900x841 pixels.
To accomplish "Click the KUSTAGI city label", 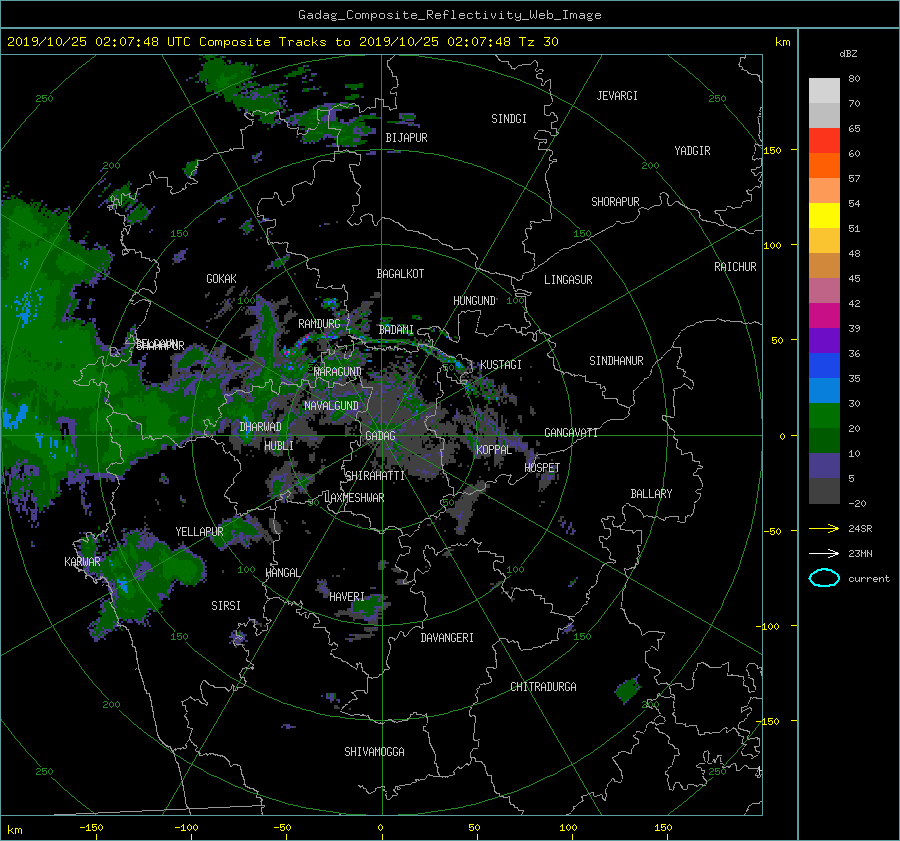I will [x=501, y=365].
